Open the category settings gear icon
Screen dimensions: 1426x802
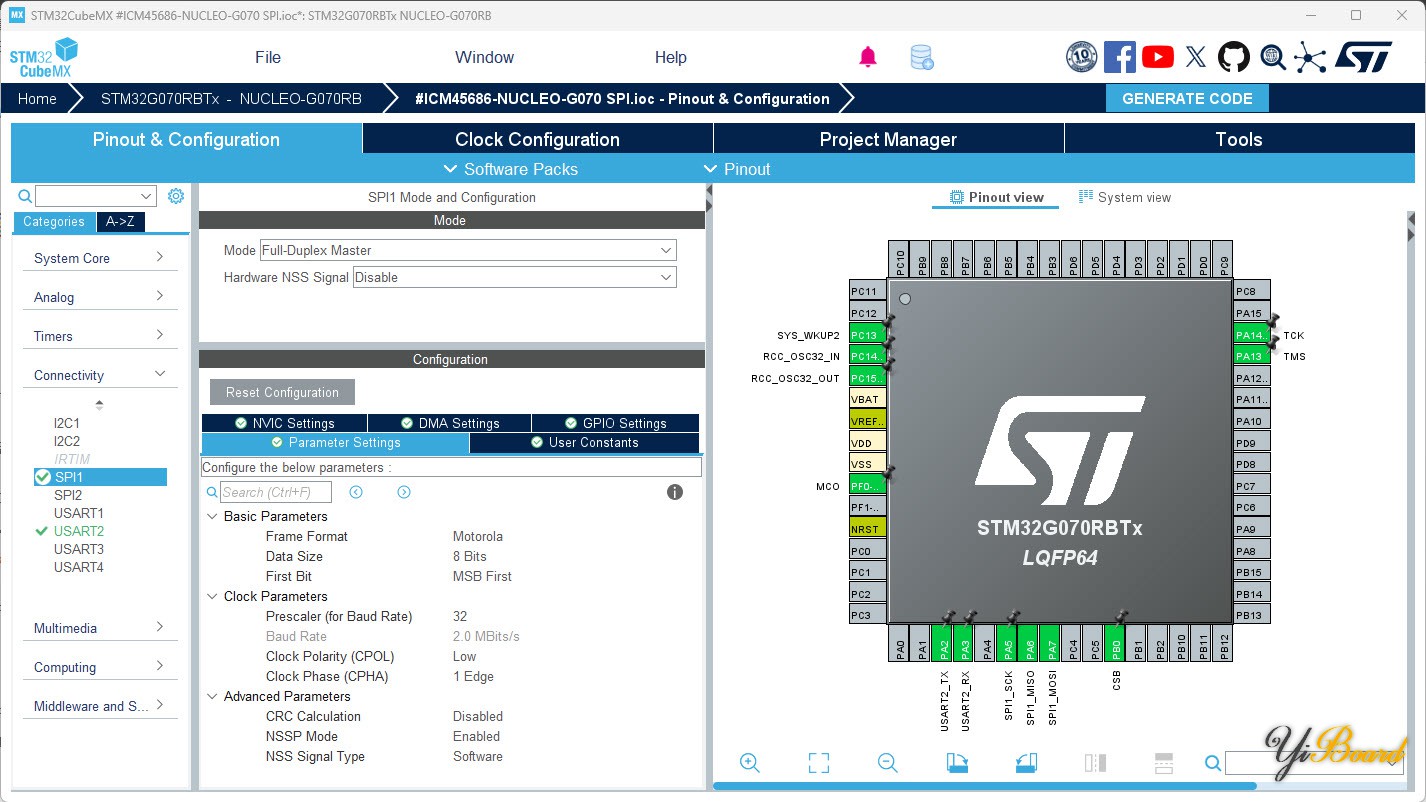tap(176, 196)
